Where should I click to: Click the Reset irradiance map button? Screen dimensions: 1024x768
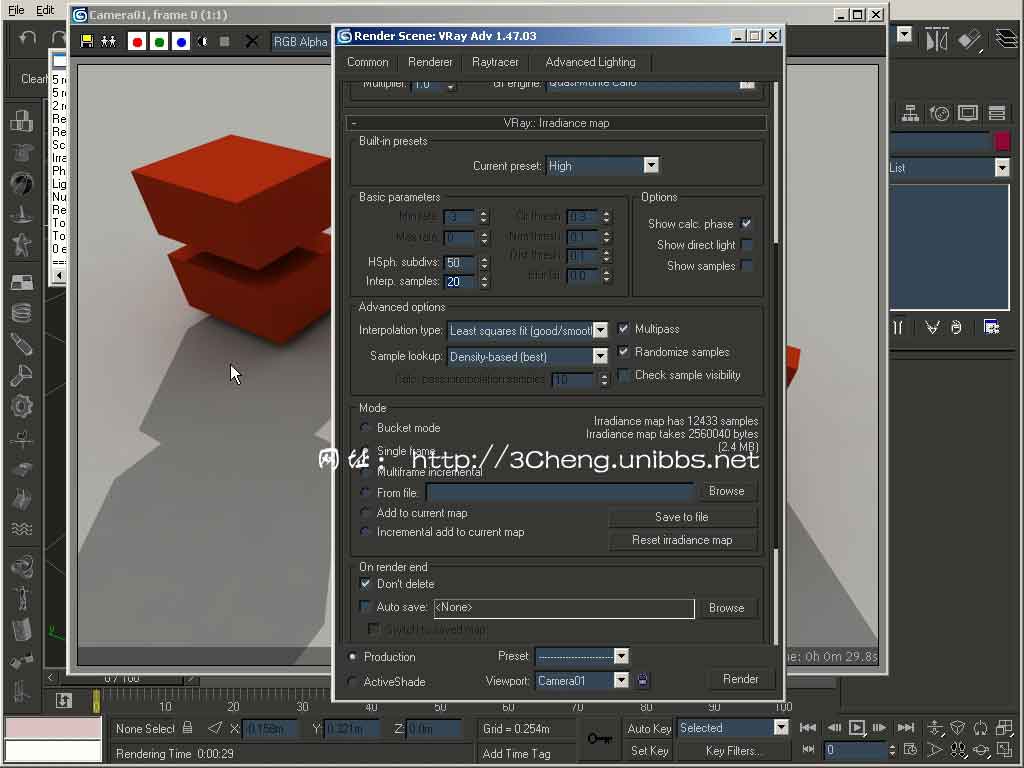click(682, 540)
